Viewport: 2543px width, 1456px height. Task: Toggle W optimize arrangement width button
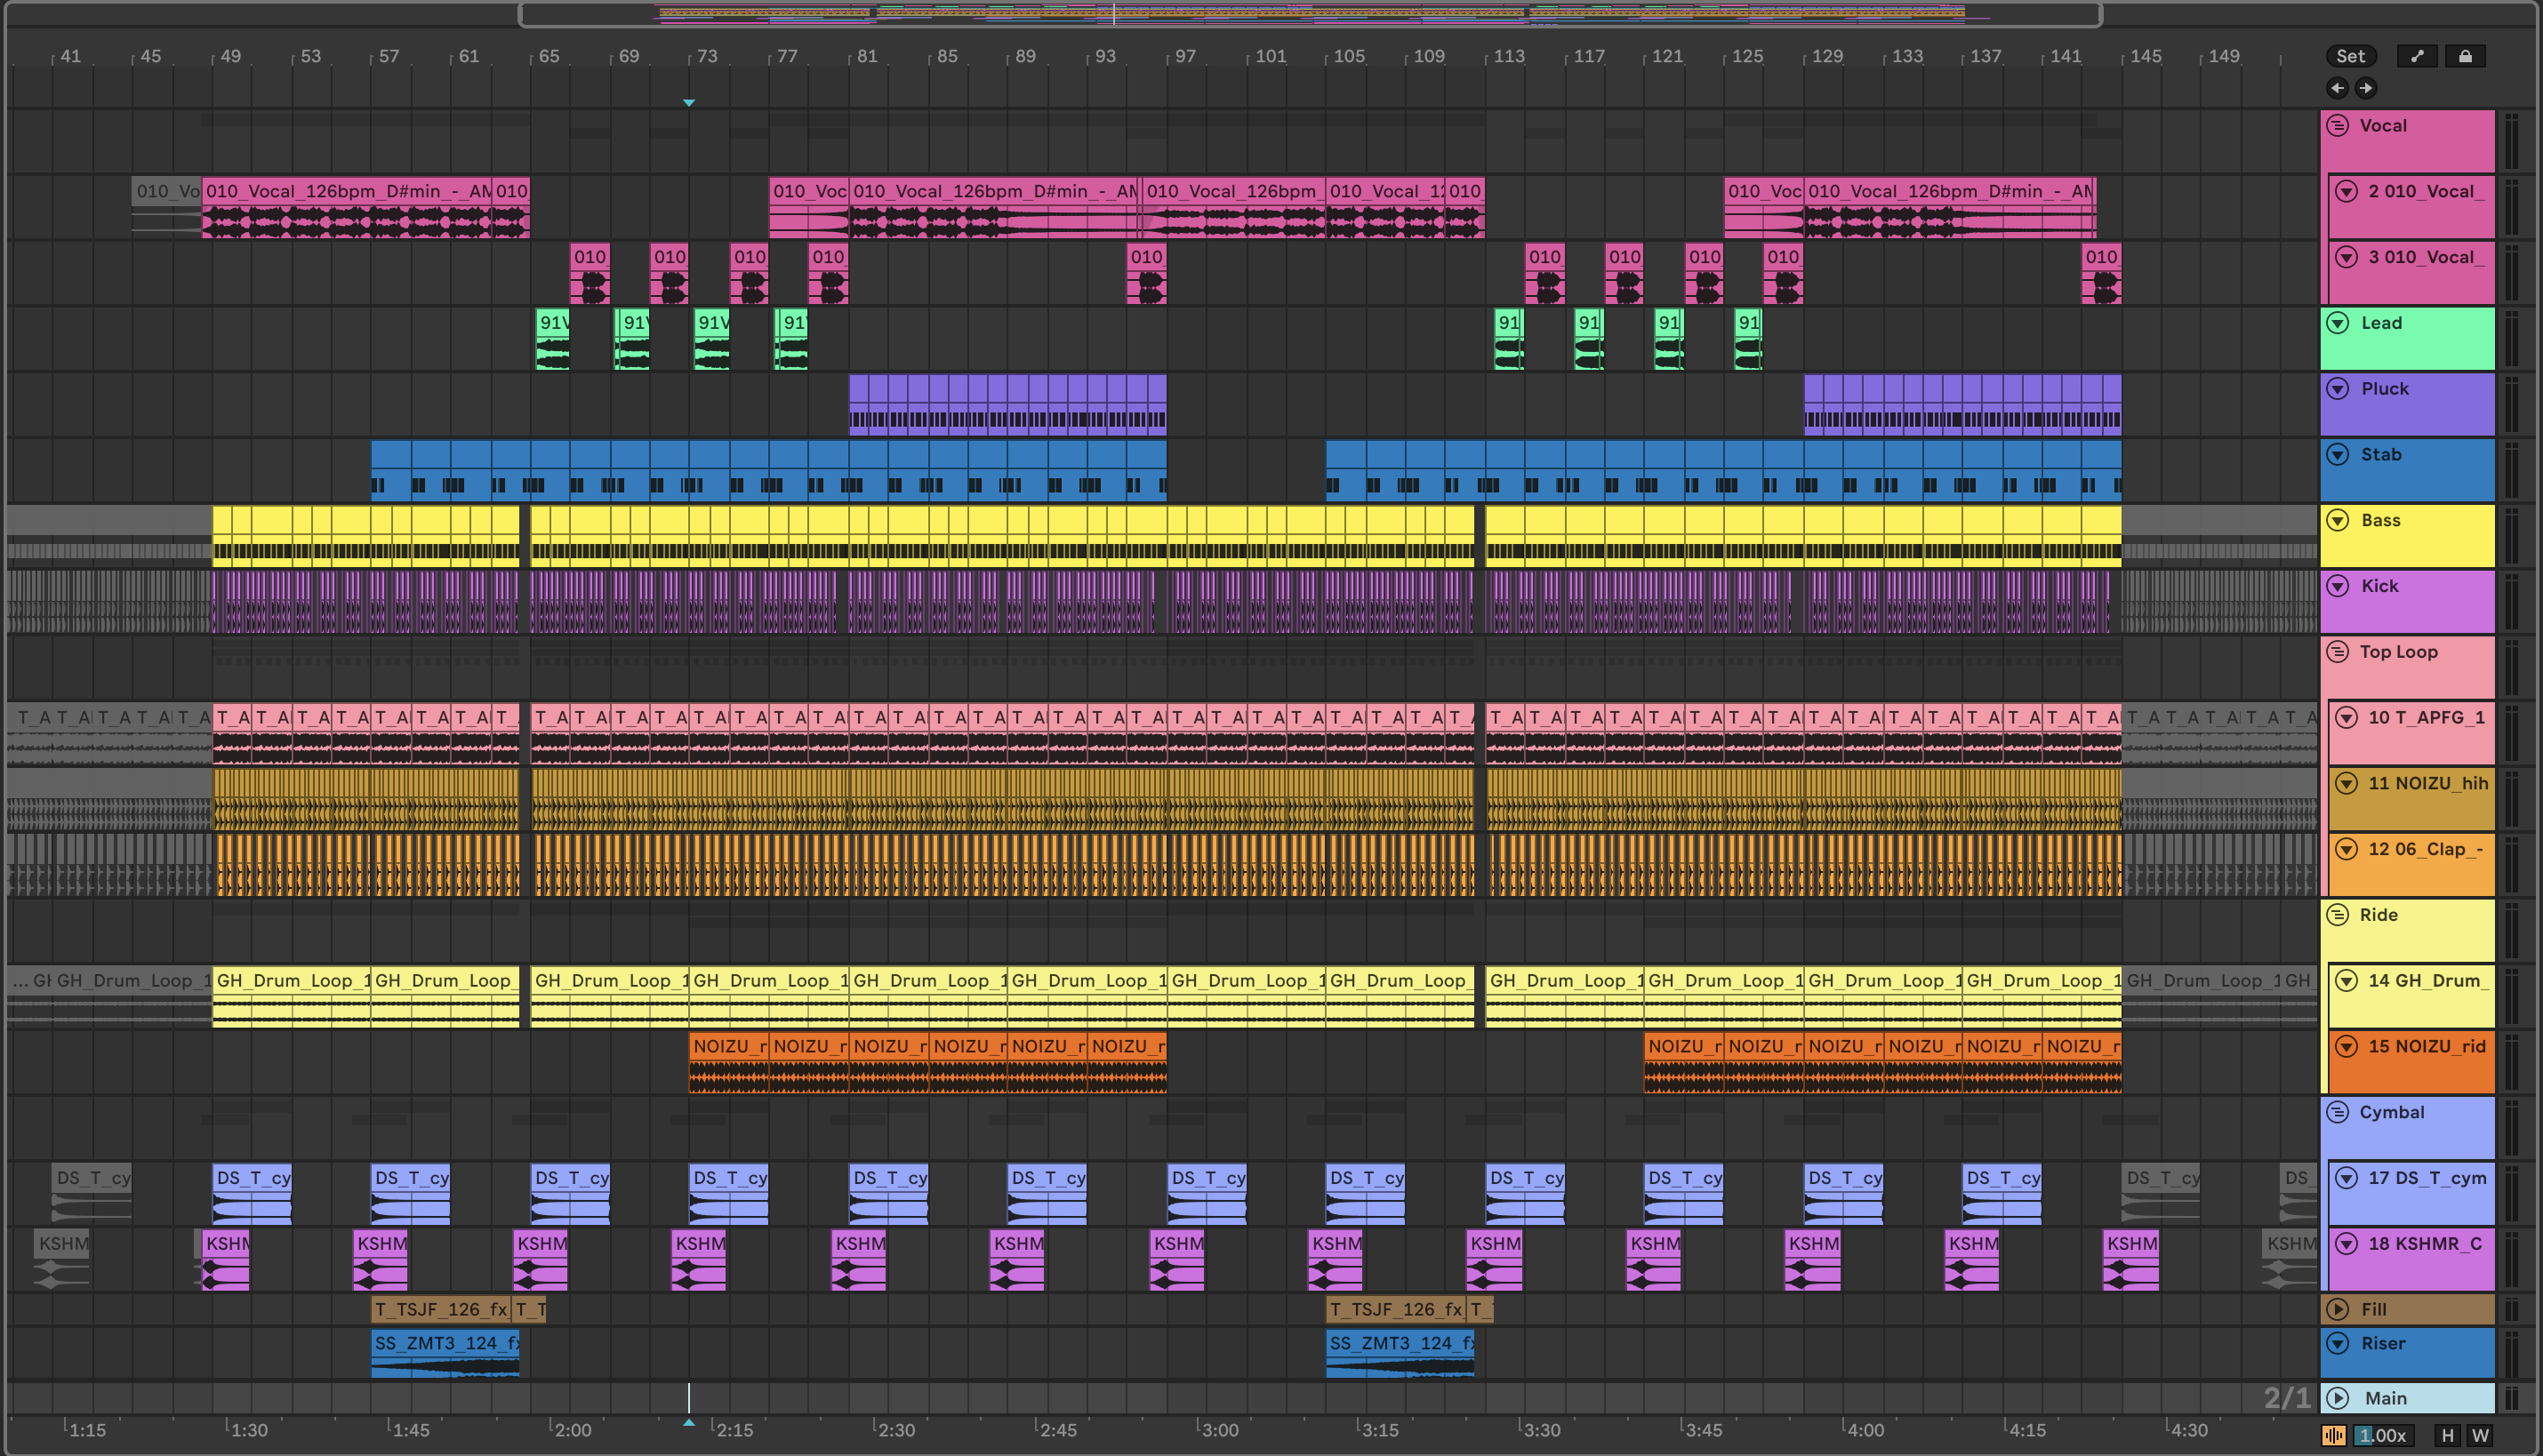point(2480,1435)
